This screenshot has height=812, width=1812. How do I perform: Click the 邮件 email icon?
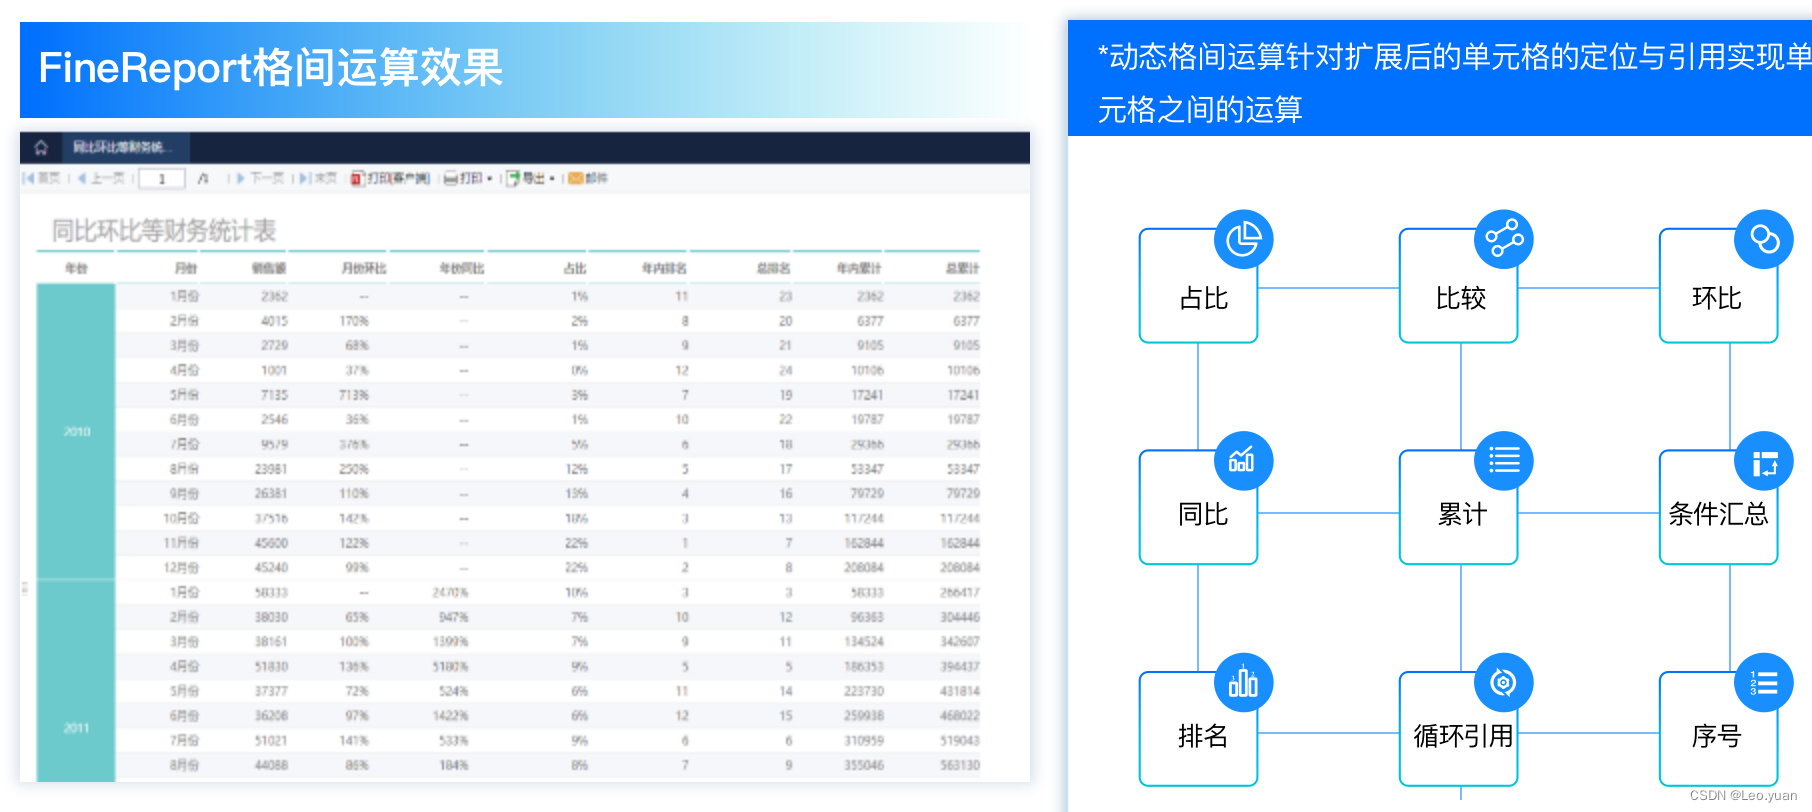[576, 178]
